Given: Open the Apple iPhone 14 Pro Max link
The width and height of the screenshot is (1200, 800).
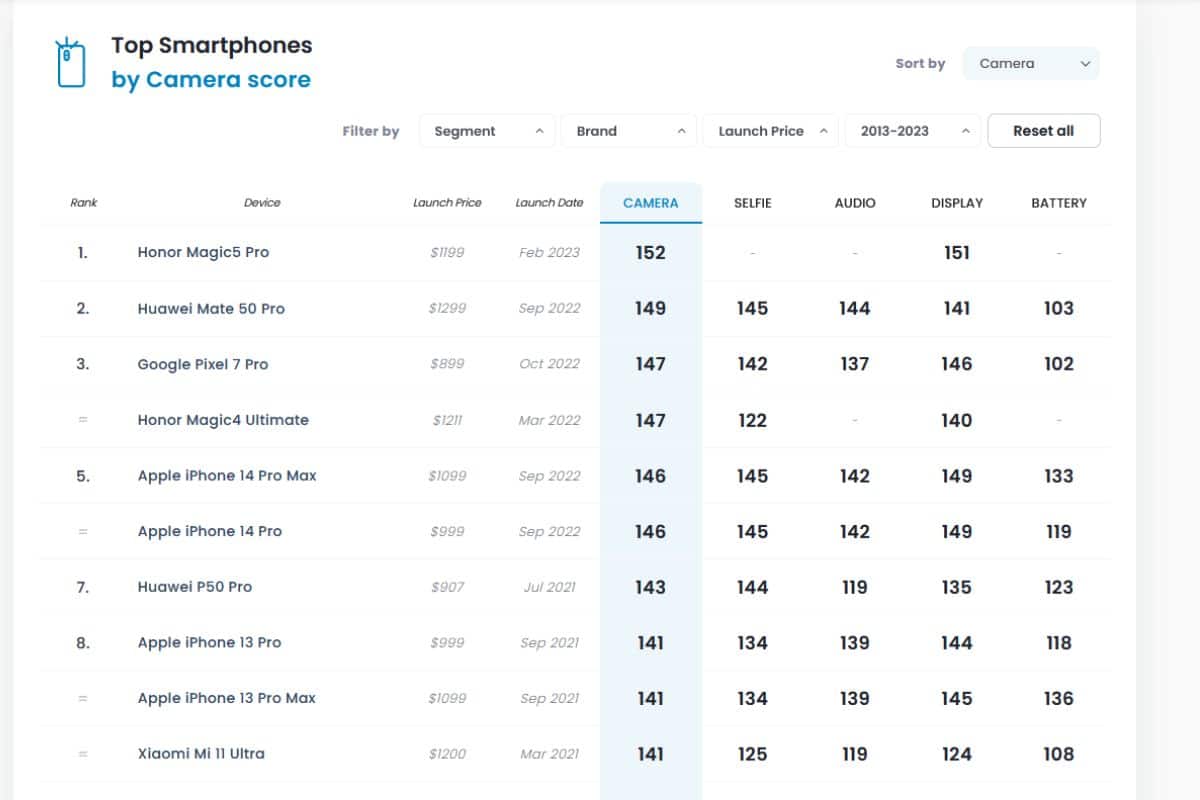Looking at the screenshot, I should (x=227, y=476).
